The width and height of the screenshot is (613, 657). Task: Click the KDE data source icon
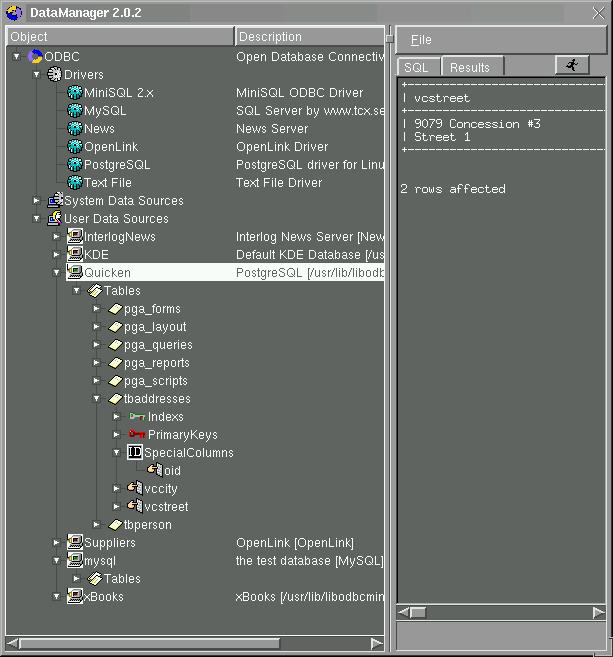coord(75,254)
